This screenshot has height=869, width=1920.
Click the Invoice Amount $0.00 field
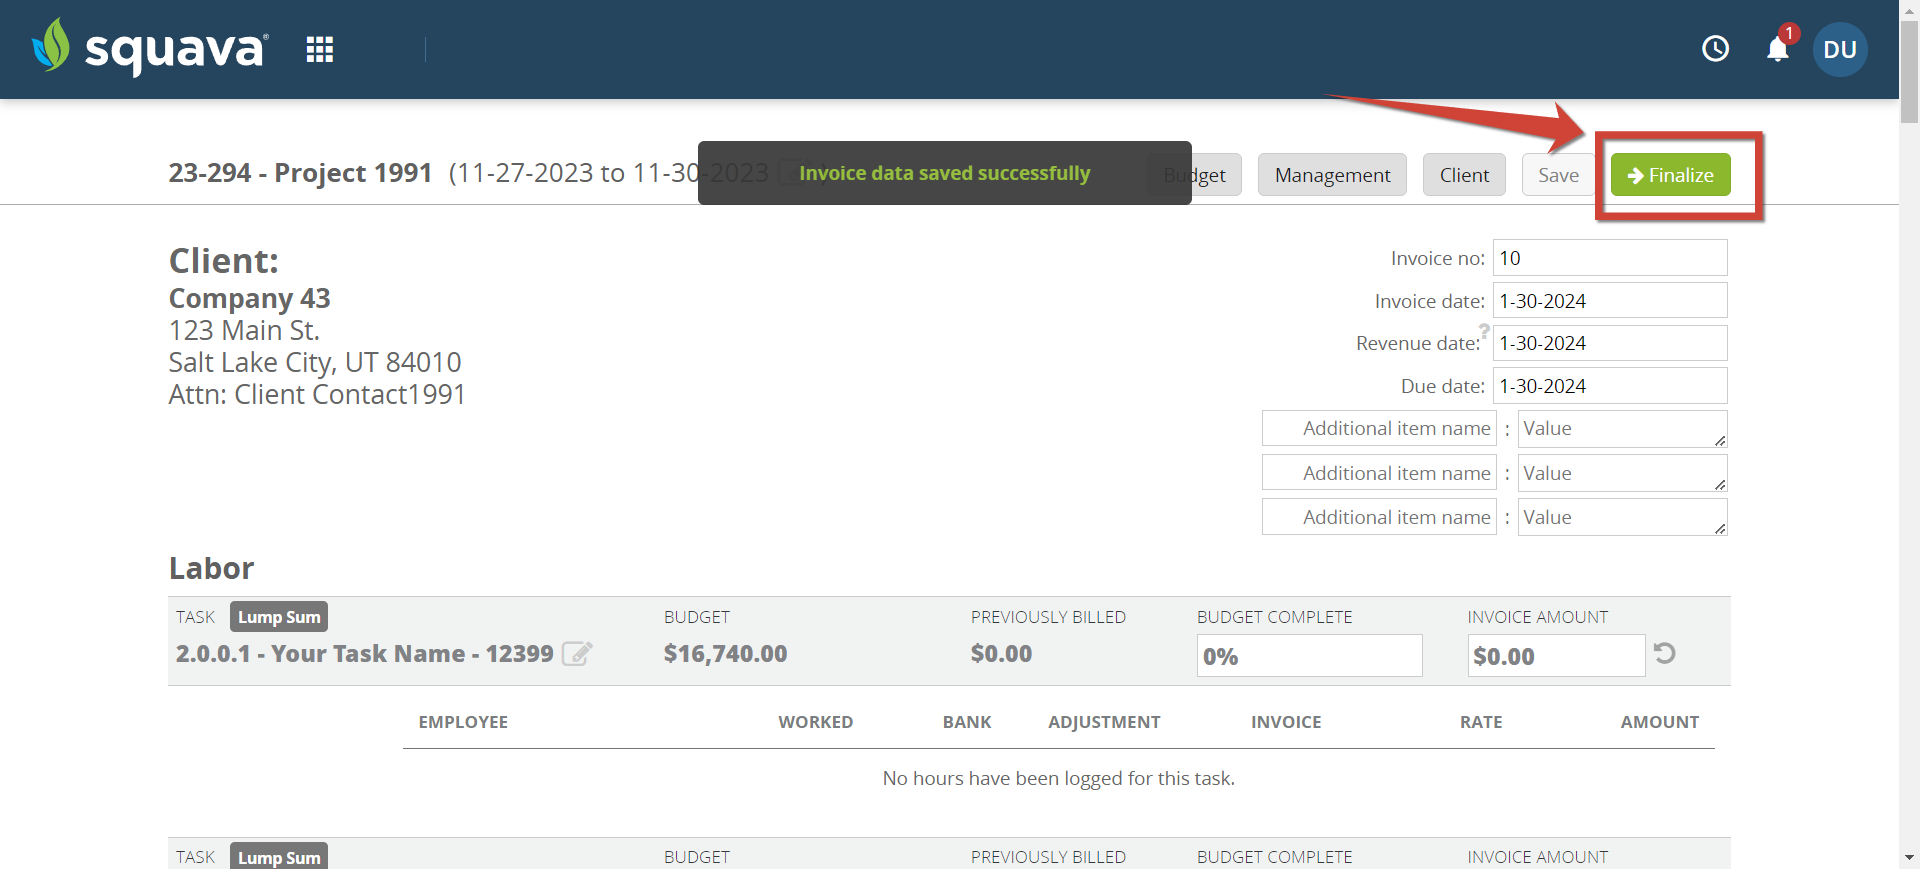click(x=1556, y=656)
